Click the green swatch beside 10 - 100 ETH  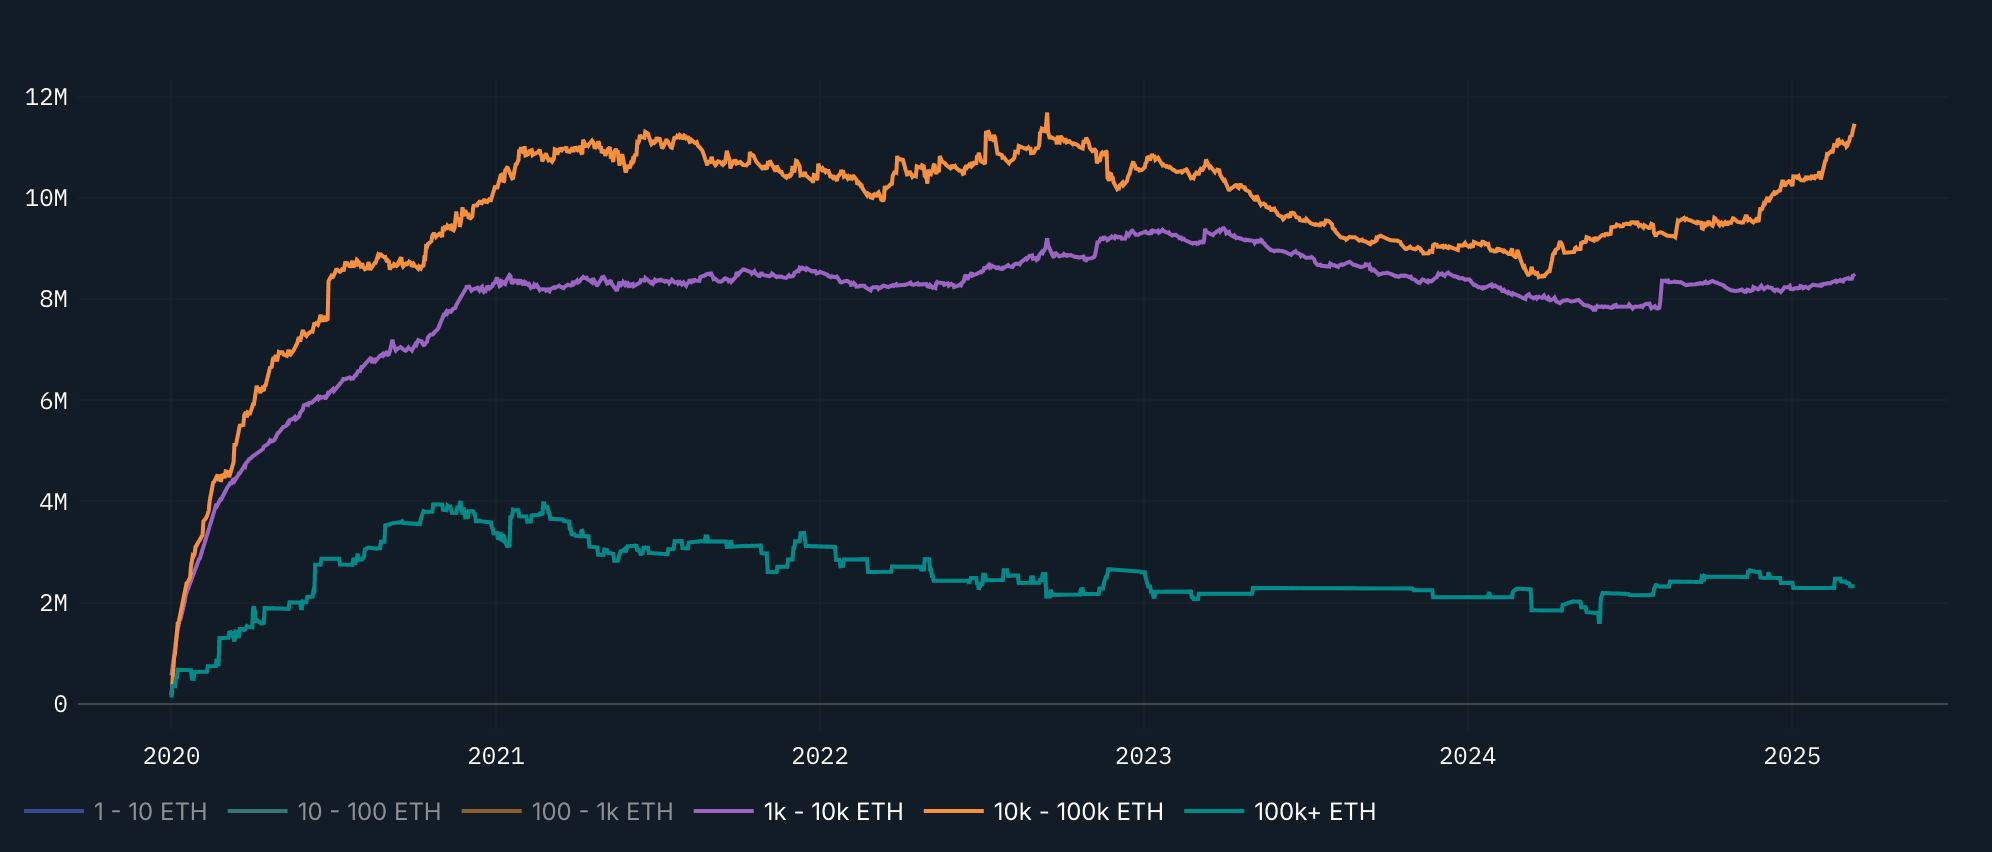[258, 812]
